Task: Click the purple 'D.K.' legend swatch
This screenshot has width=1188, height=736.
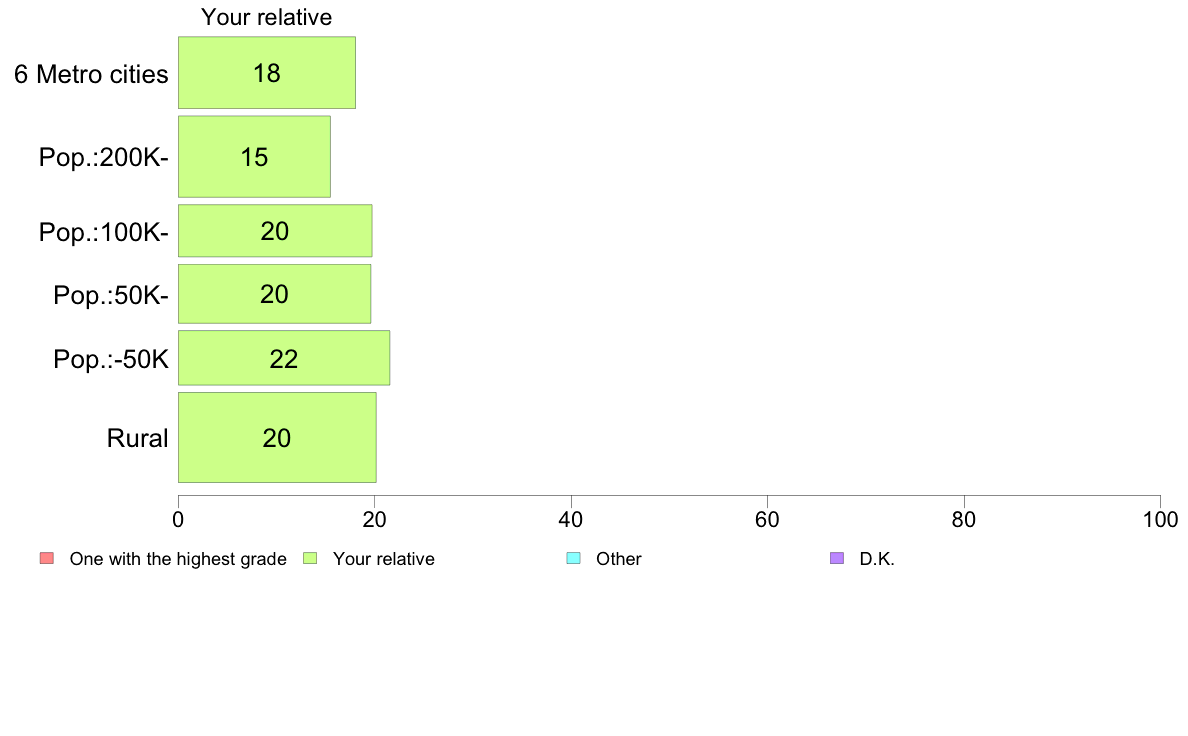Action: [x=837, y=559]
